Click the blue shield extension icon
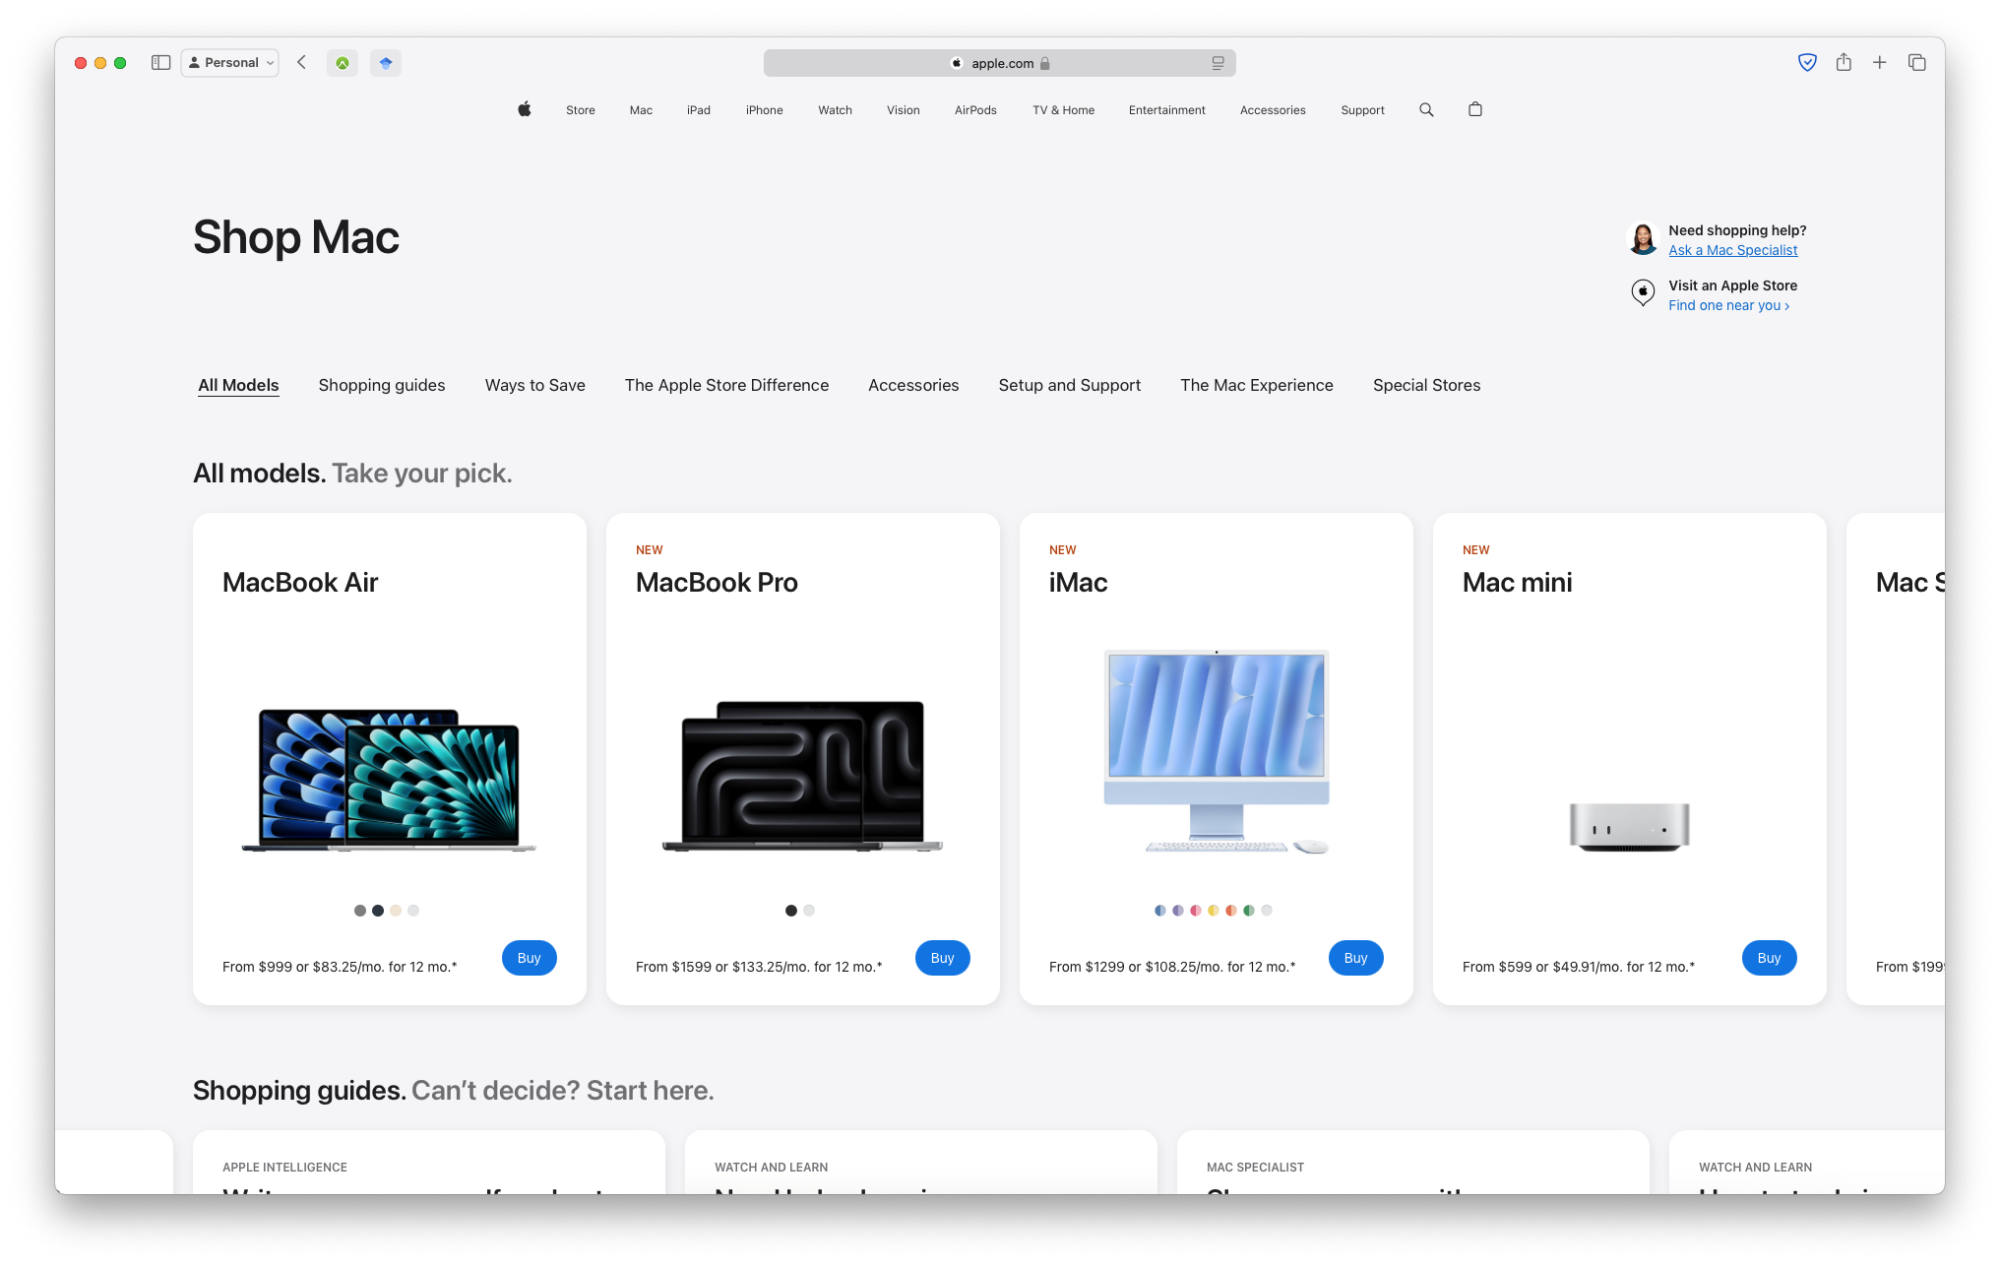2000x1267 pixels. click(1807, 62)
